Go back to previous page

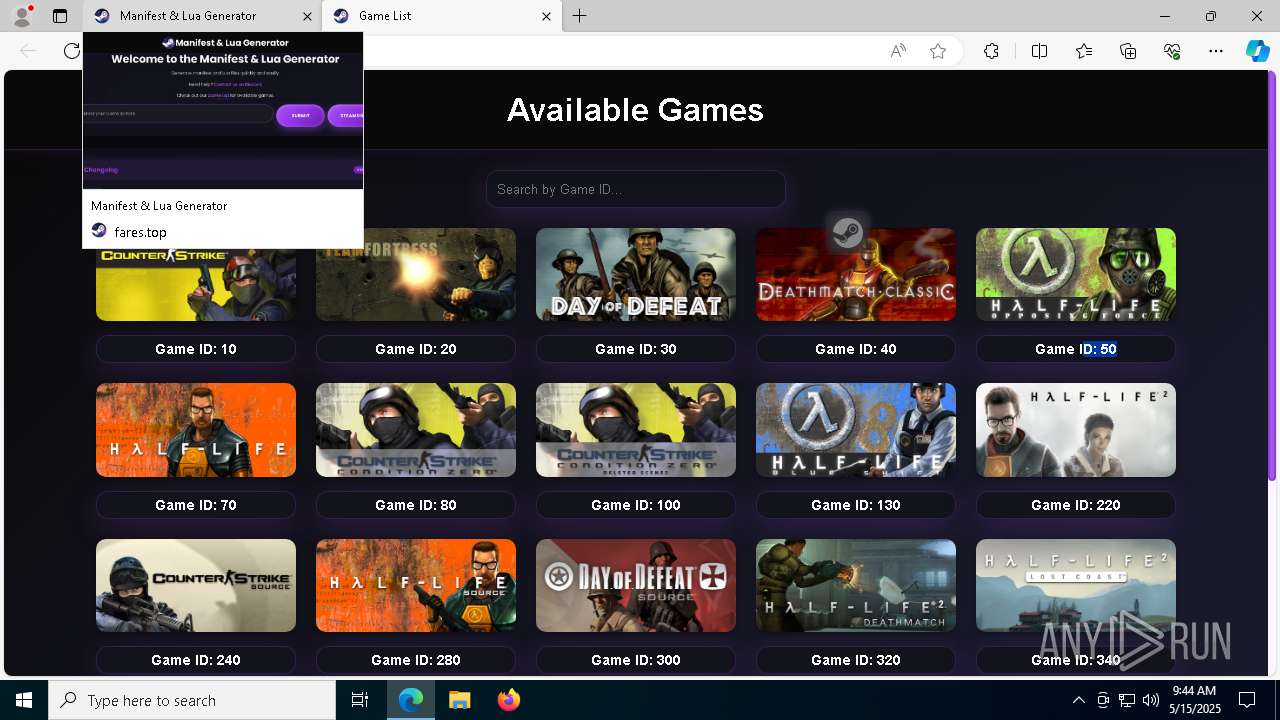pyautogui.click(x=28, y=51)
